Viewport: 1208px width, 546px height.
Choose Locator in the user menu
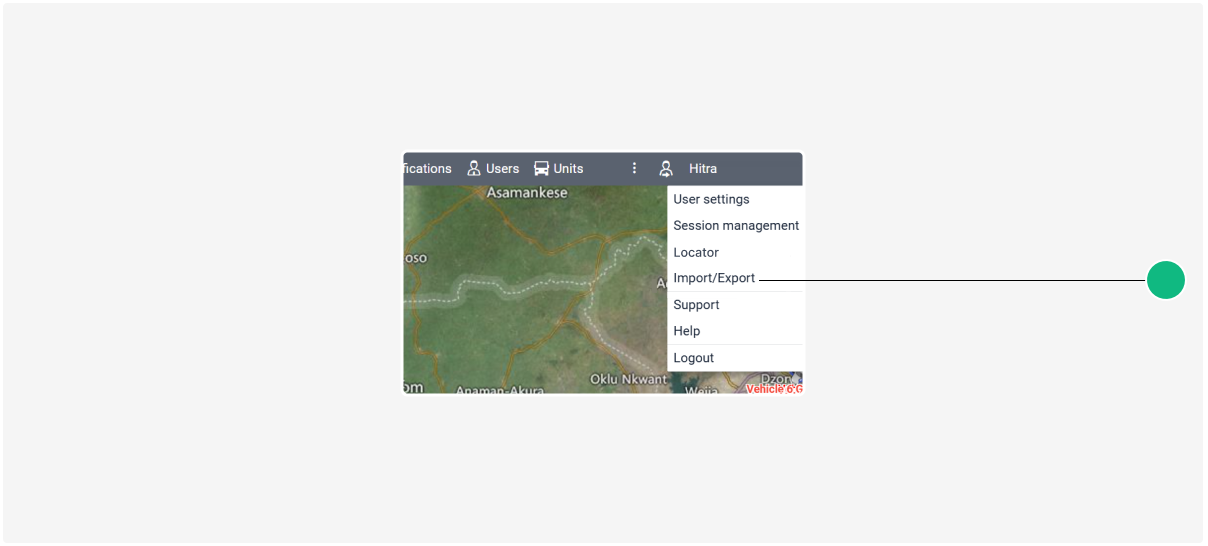tap(696, 252)
